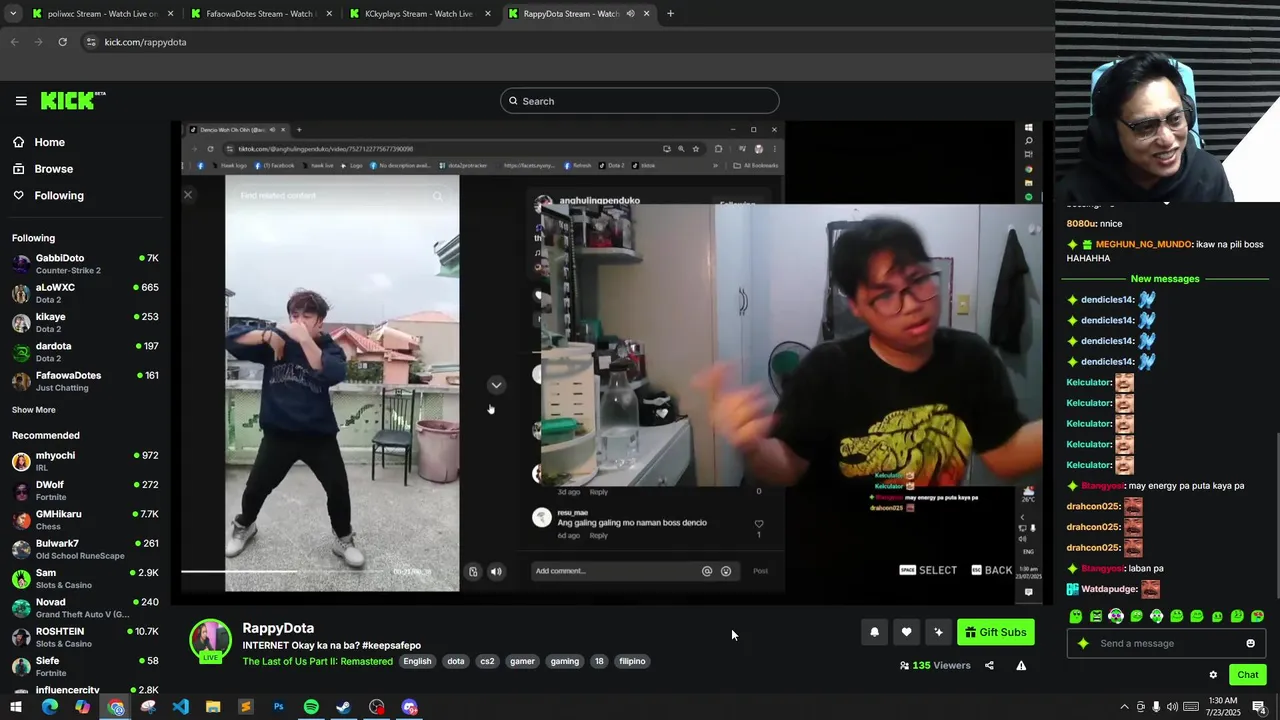Open The Last of Us Part II category link
This screenshot has height=720, width=1280.
(x=317, y=661)
